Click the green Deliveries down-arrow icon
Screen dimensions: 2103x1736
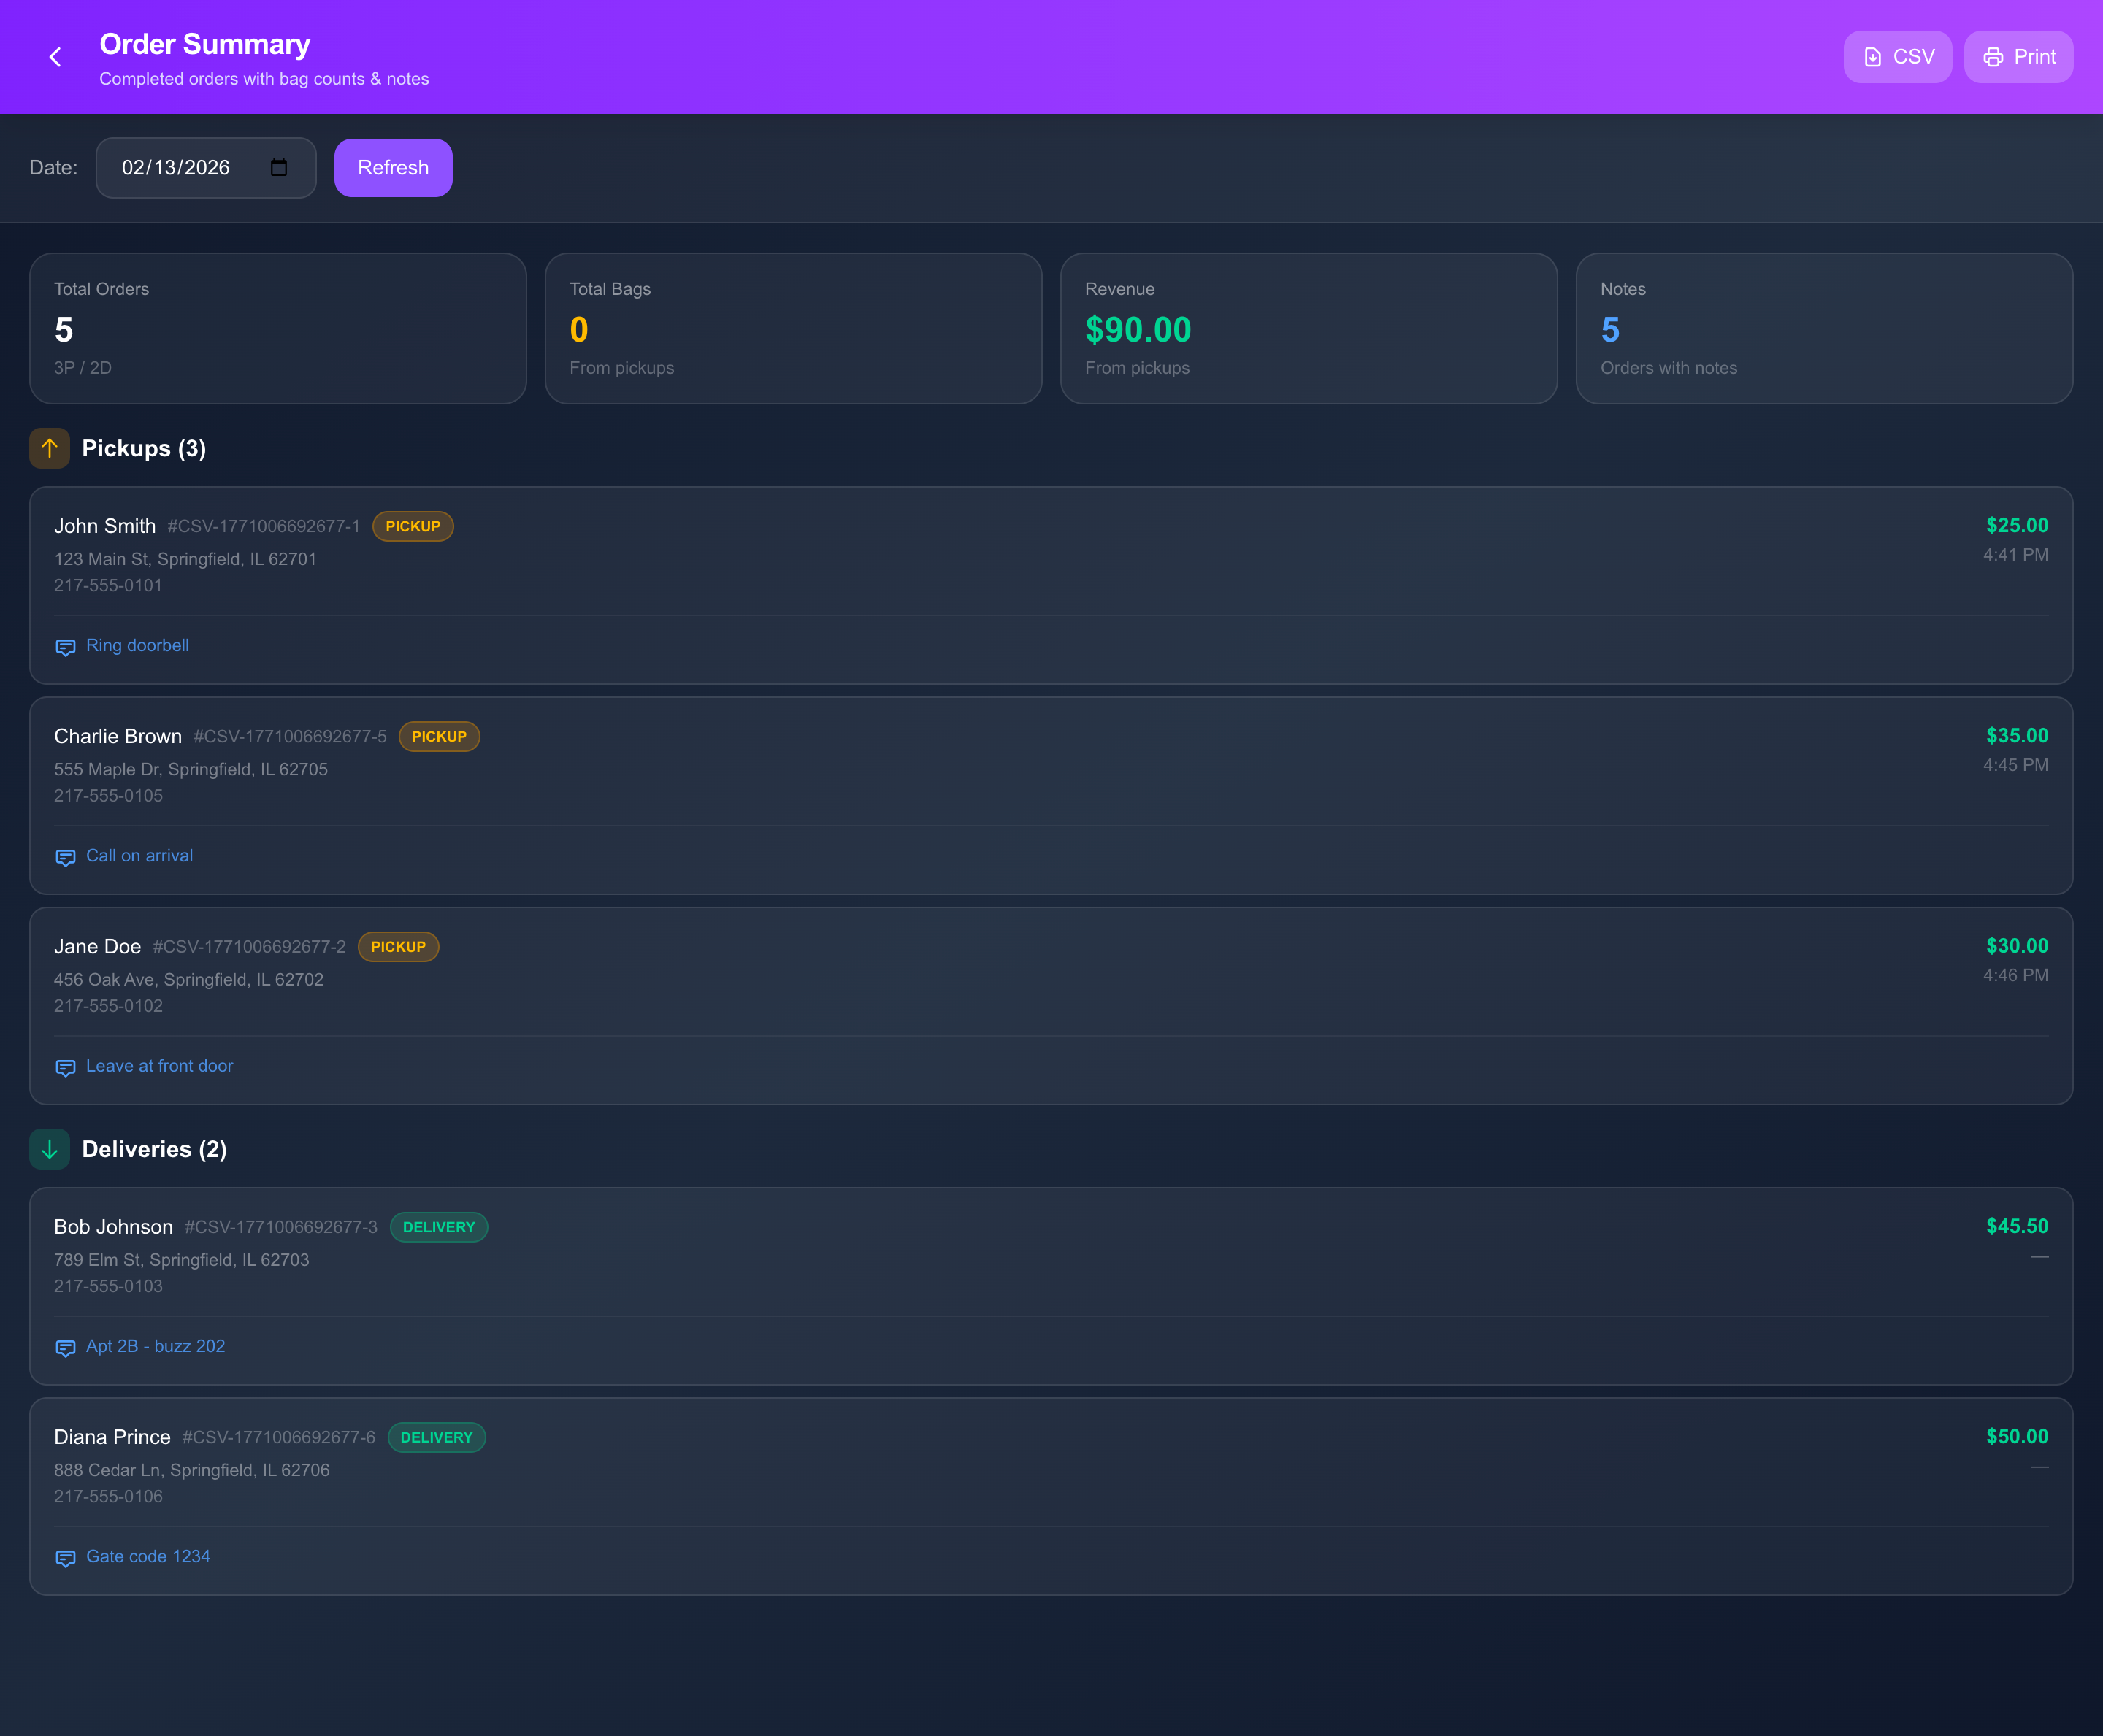(x=49, y=1149)
